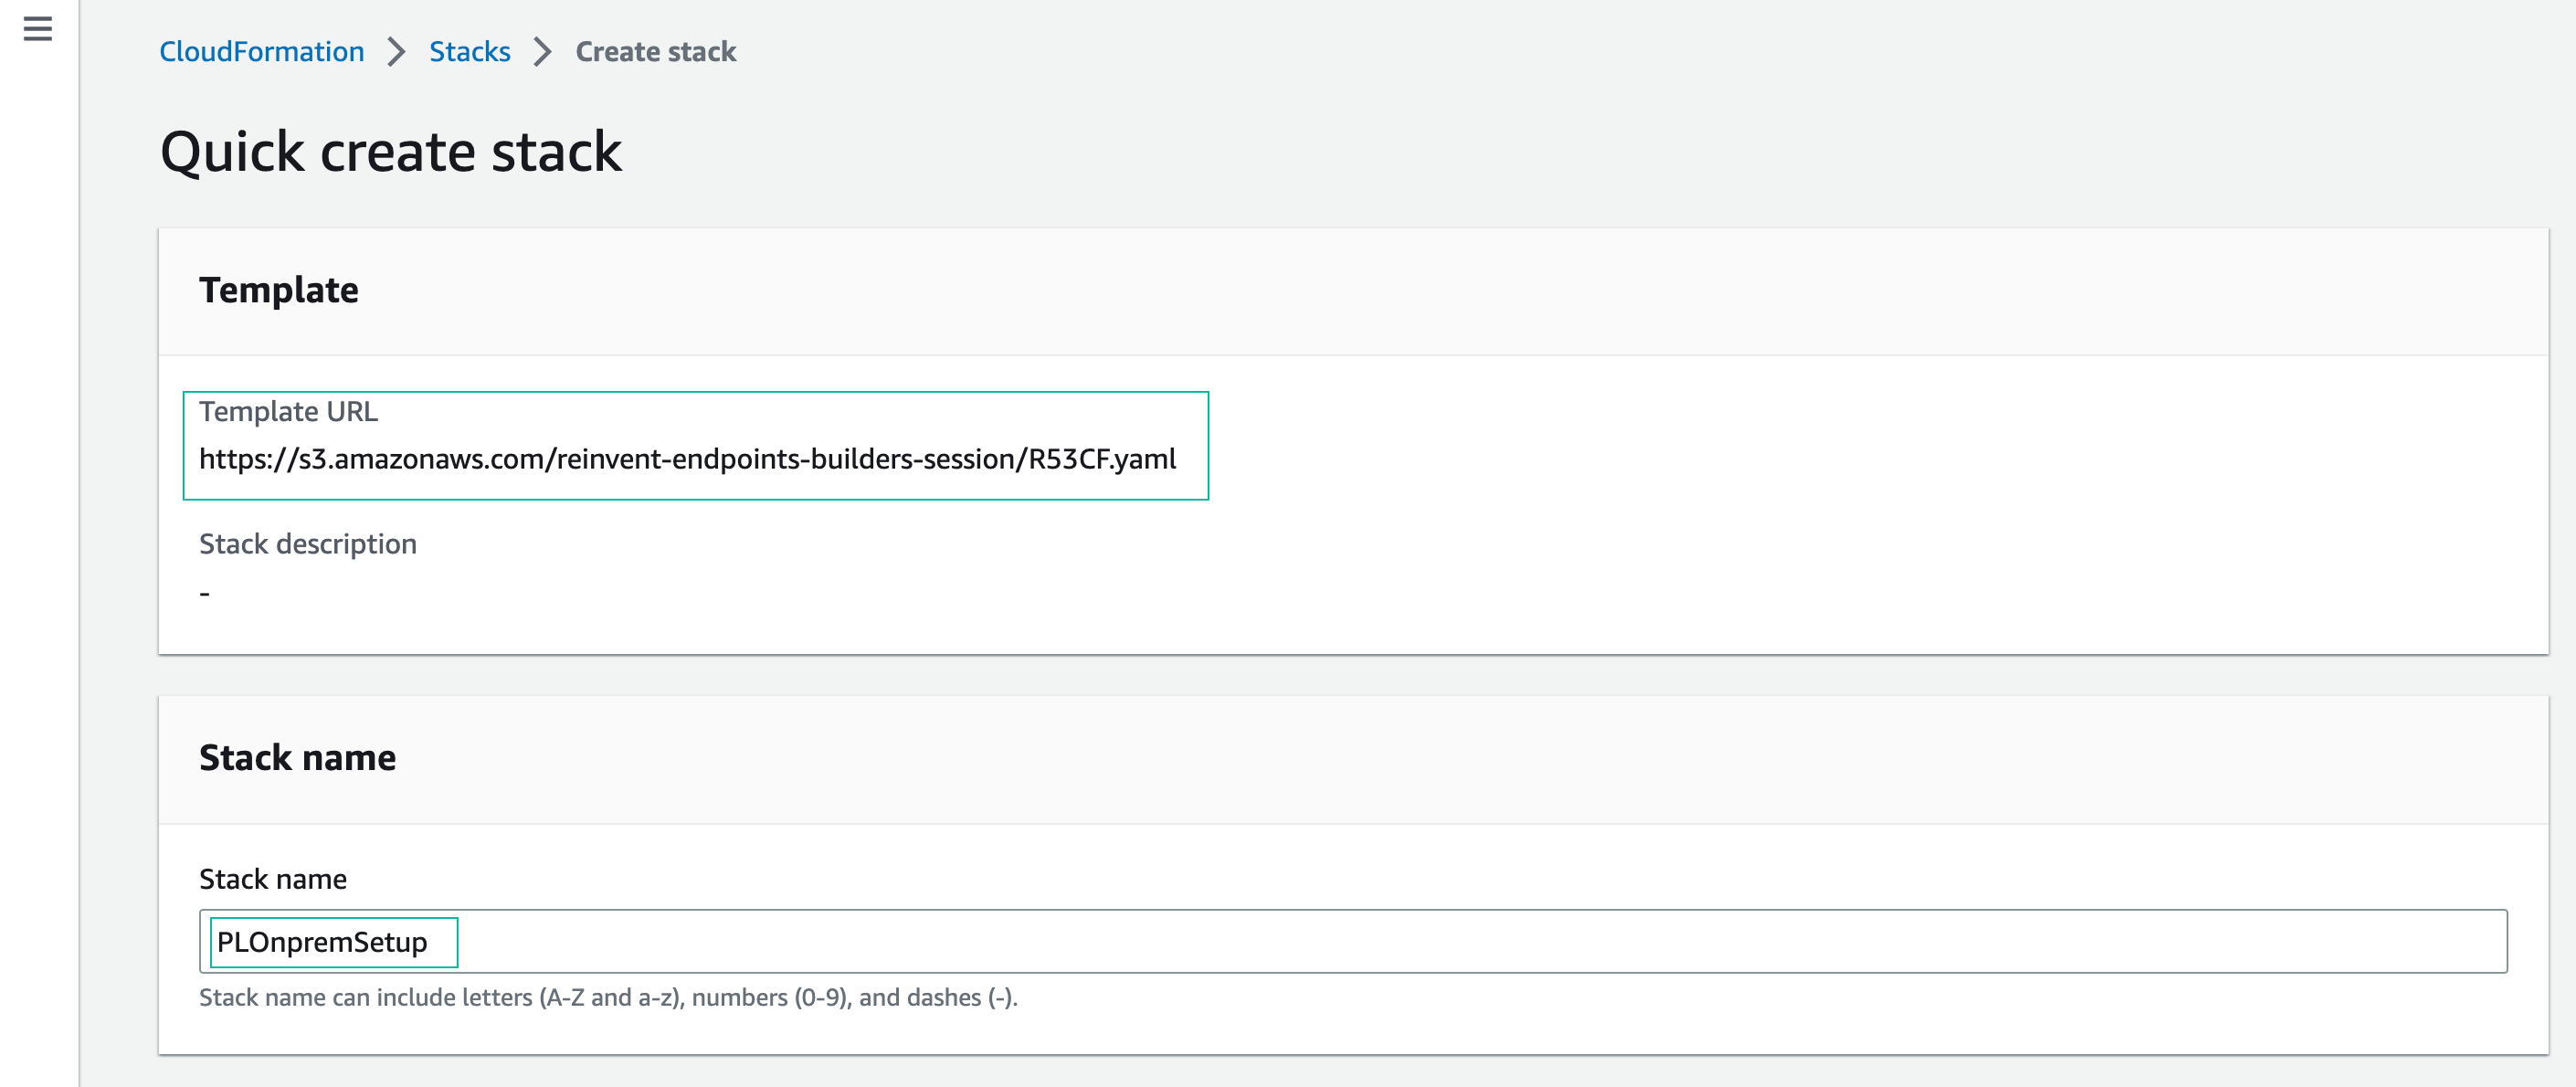The image size is (2576, 1087).
Task: Click the Quick create stack page title
Action: pyautogui.click(x=391, y=152)
